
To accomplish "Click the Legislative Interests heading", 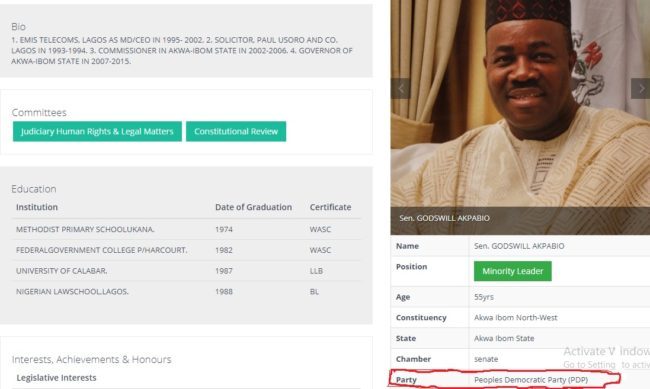I will (56, 378).
